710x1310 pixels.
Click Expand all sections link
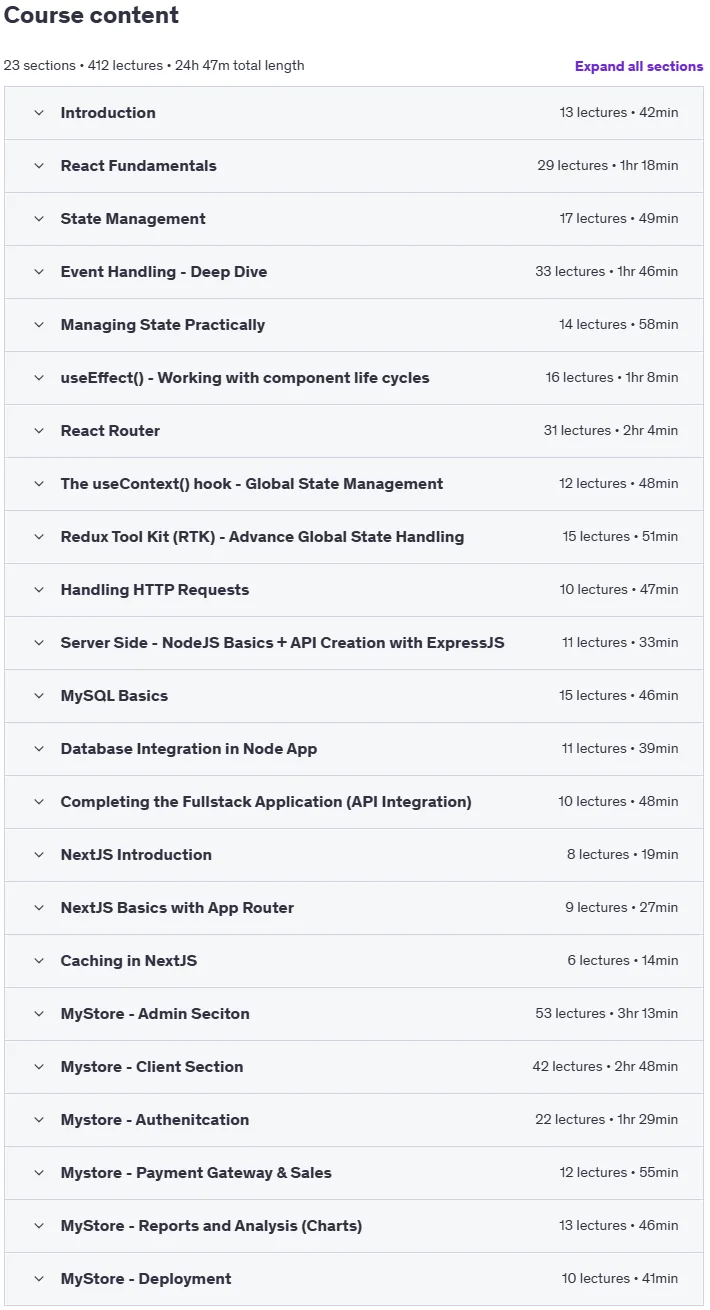click(x=639, y=66)
